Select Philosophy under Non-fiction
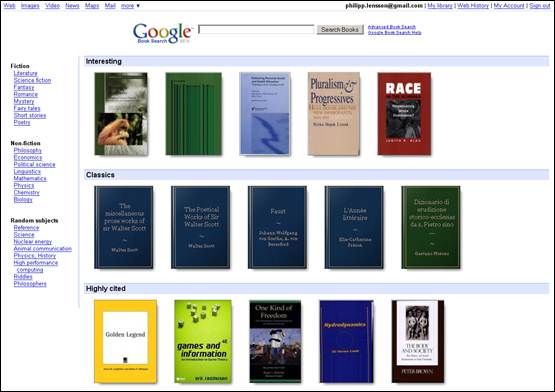Image resolution: width=555 pixels, height=392 pixels. click(28, 150)
